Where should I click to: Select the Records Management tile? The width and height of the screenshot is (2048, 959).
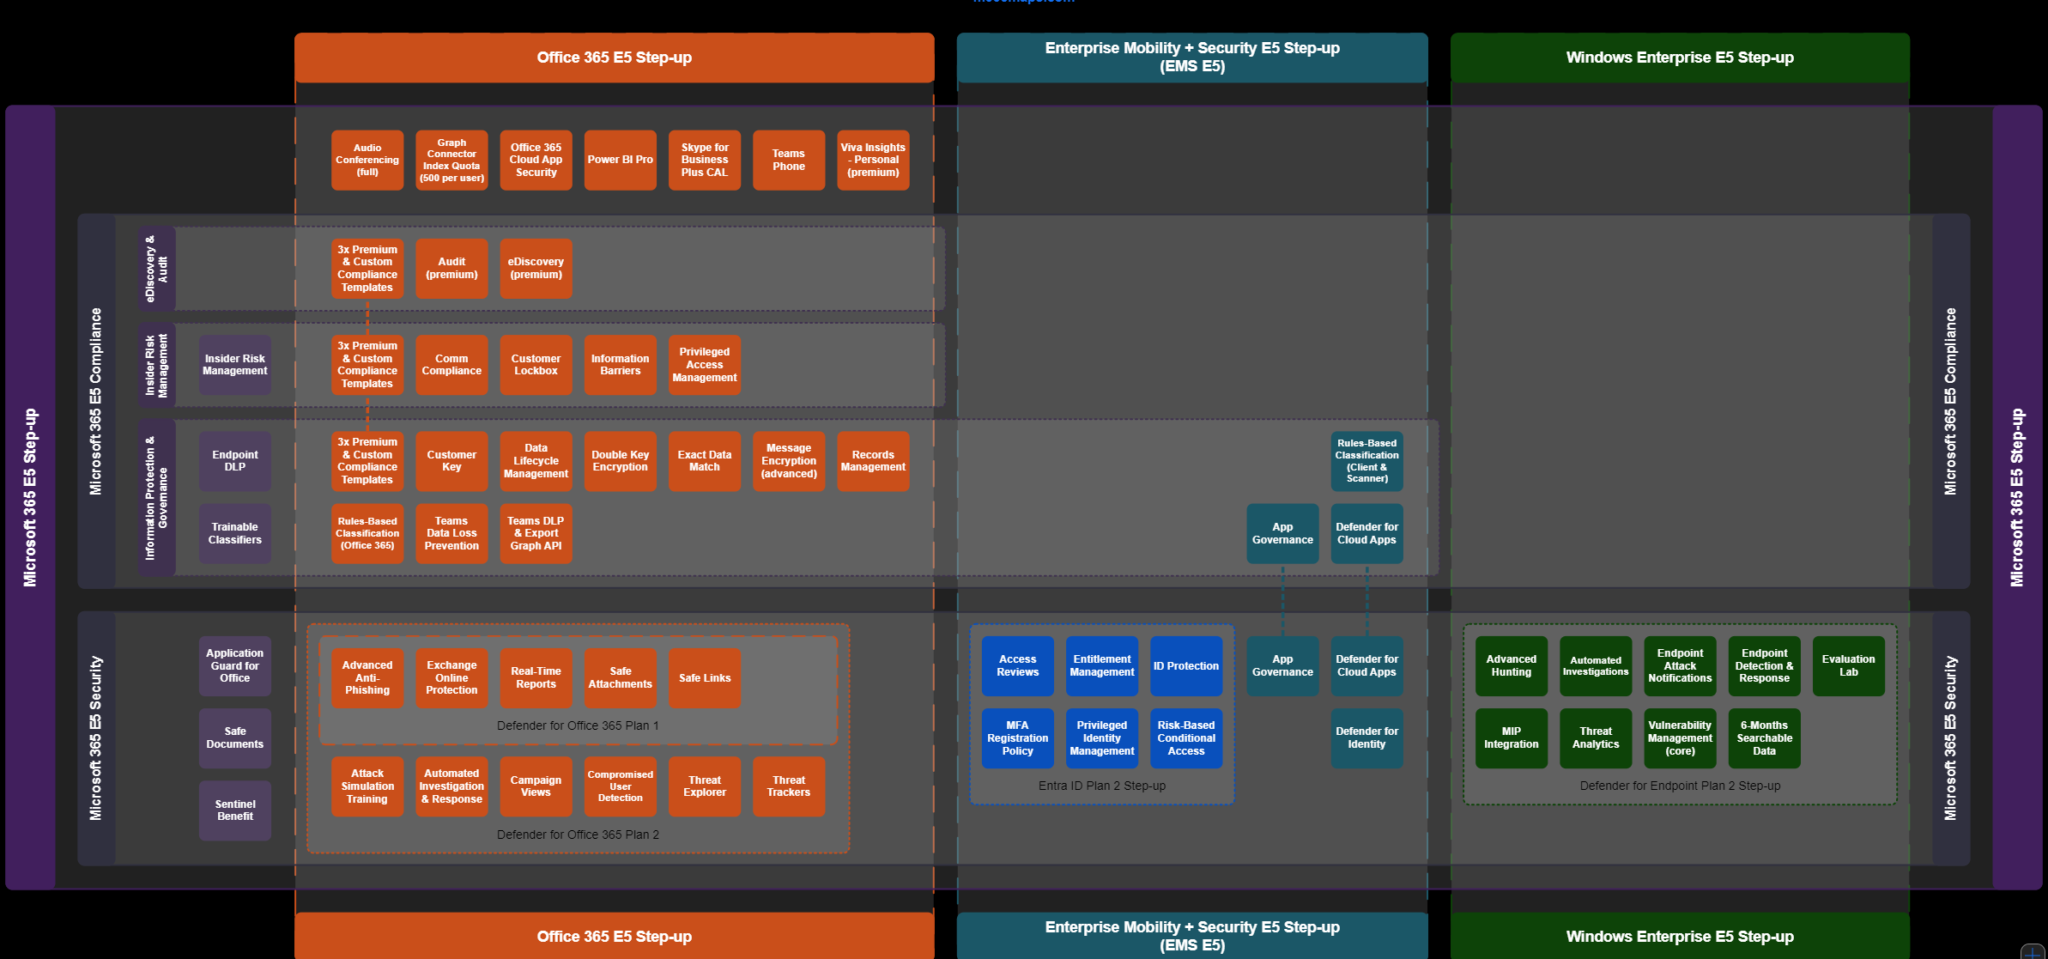(873, 461)
